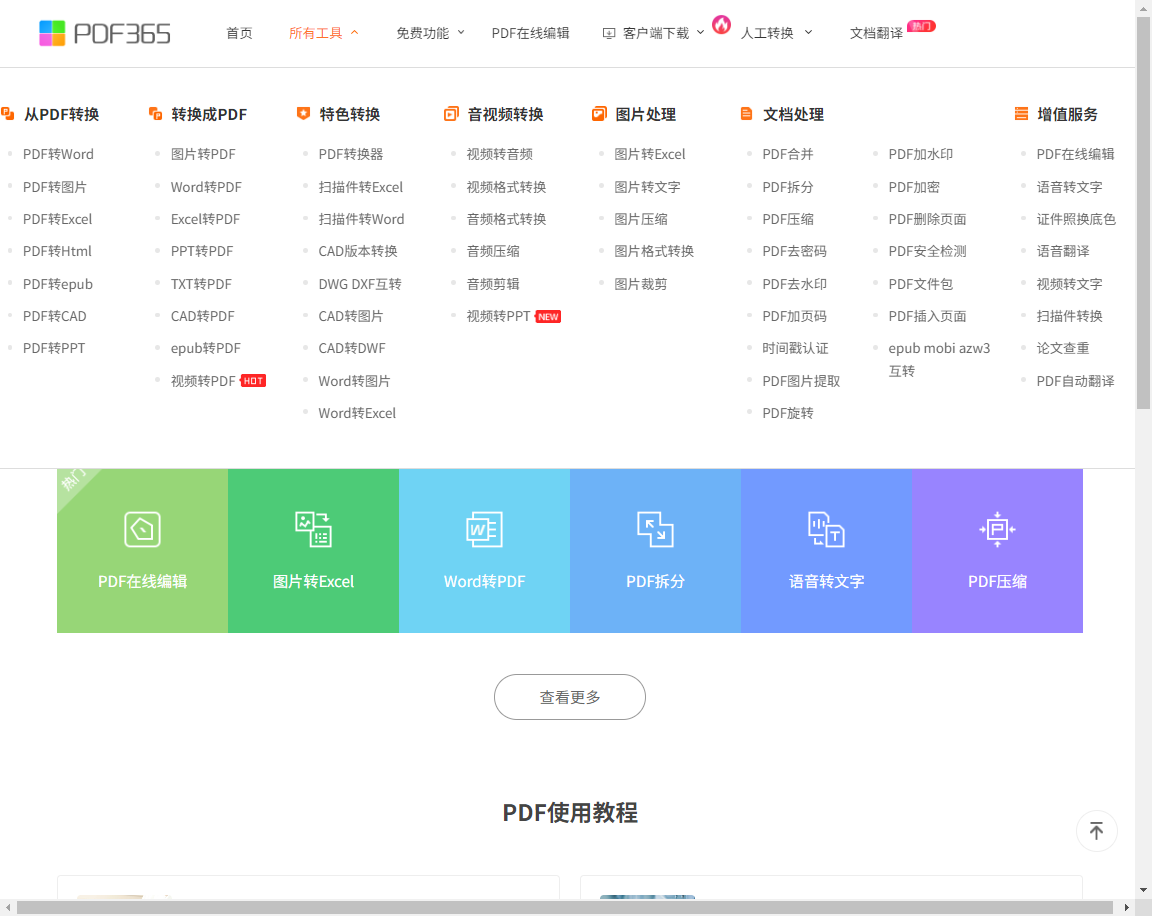The width and height of the screenshot is (1152, 916).
Task: Click the NEW badge next to 视频转PPT
Action: click(548, 317)
